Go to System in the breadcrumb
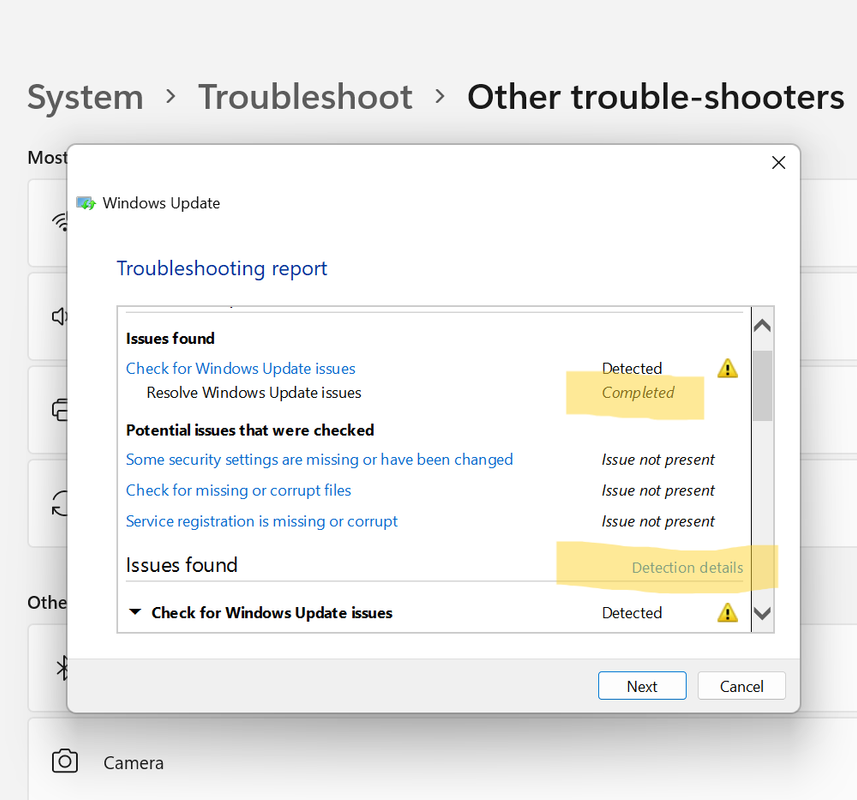 (85, 97)
